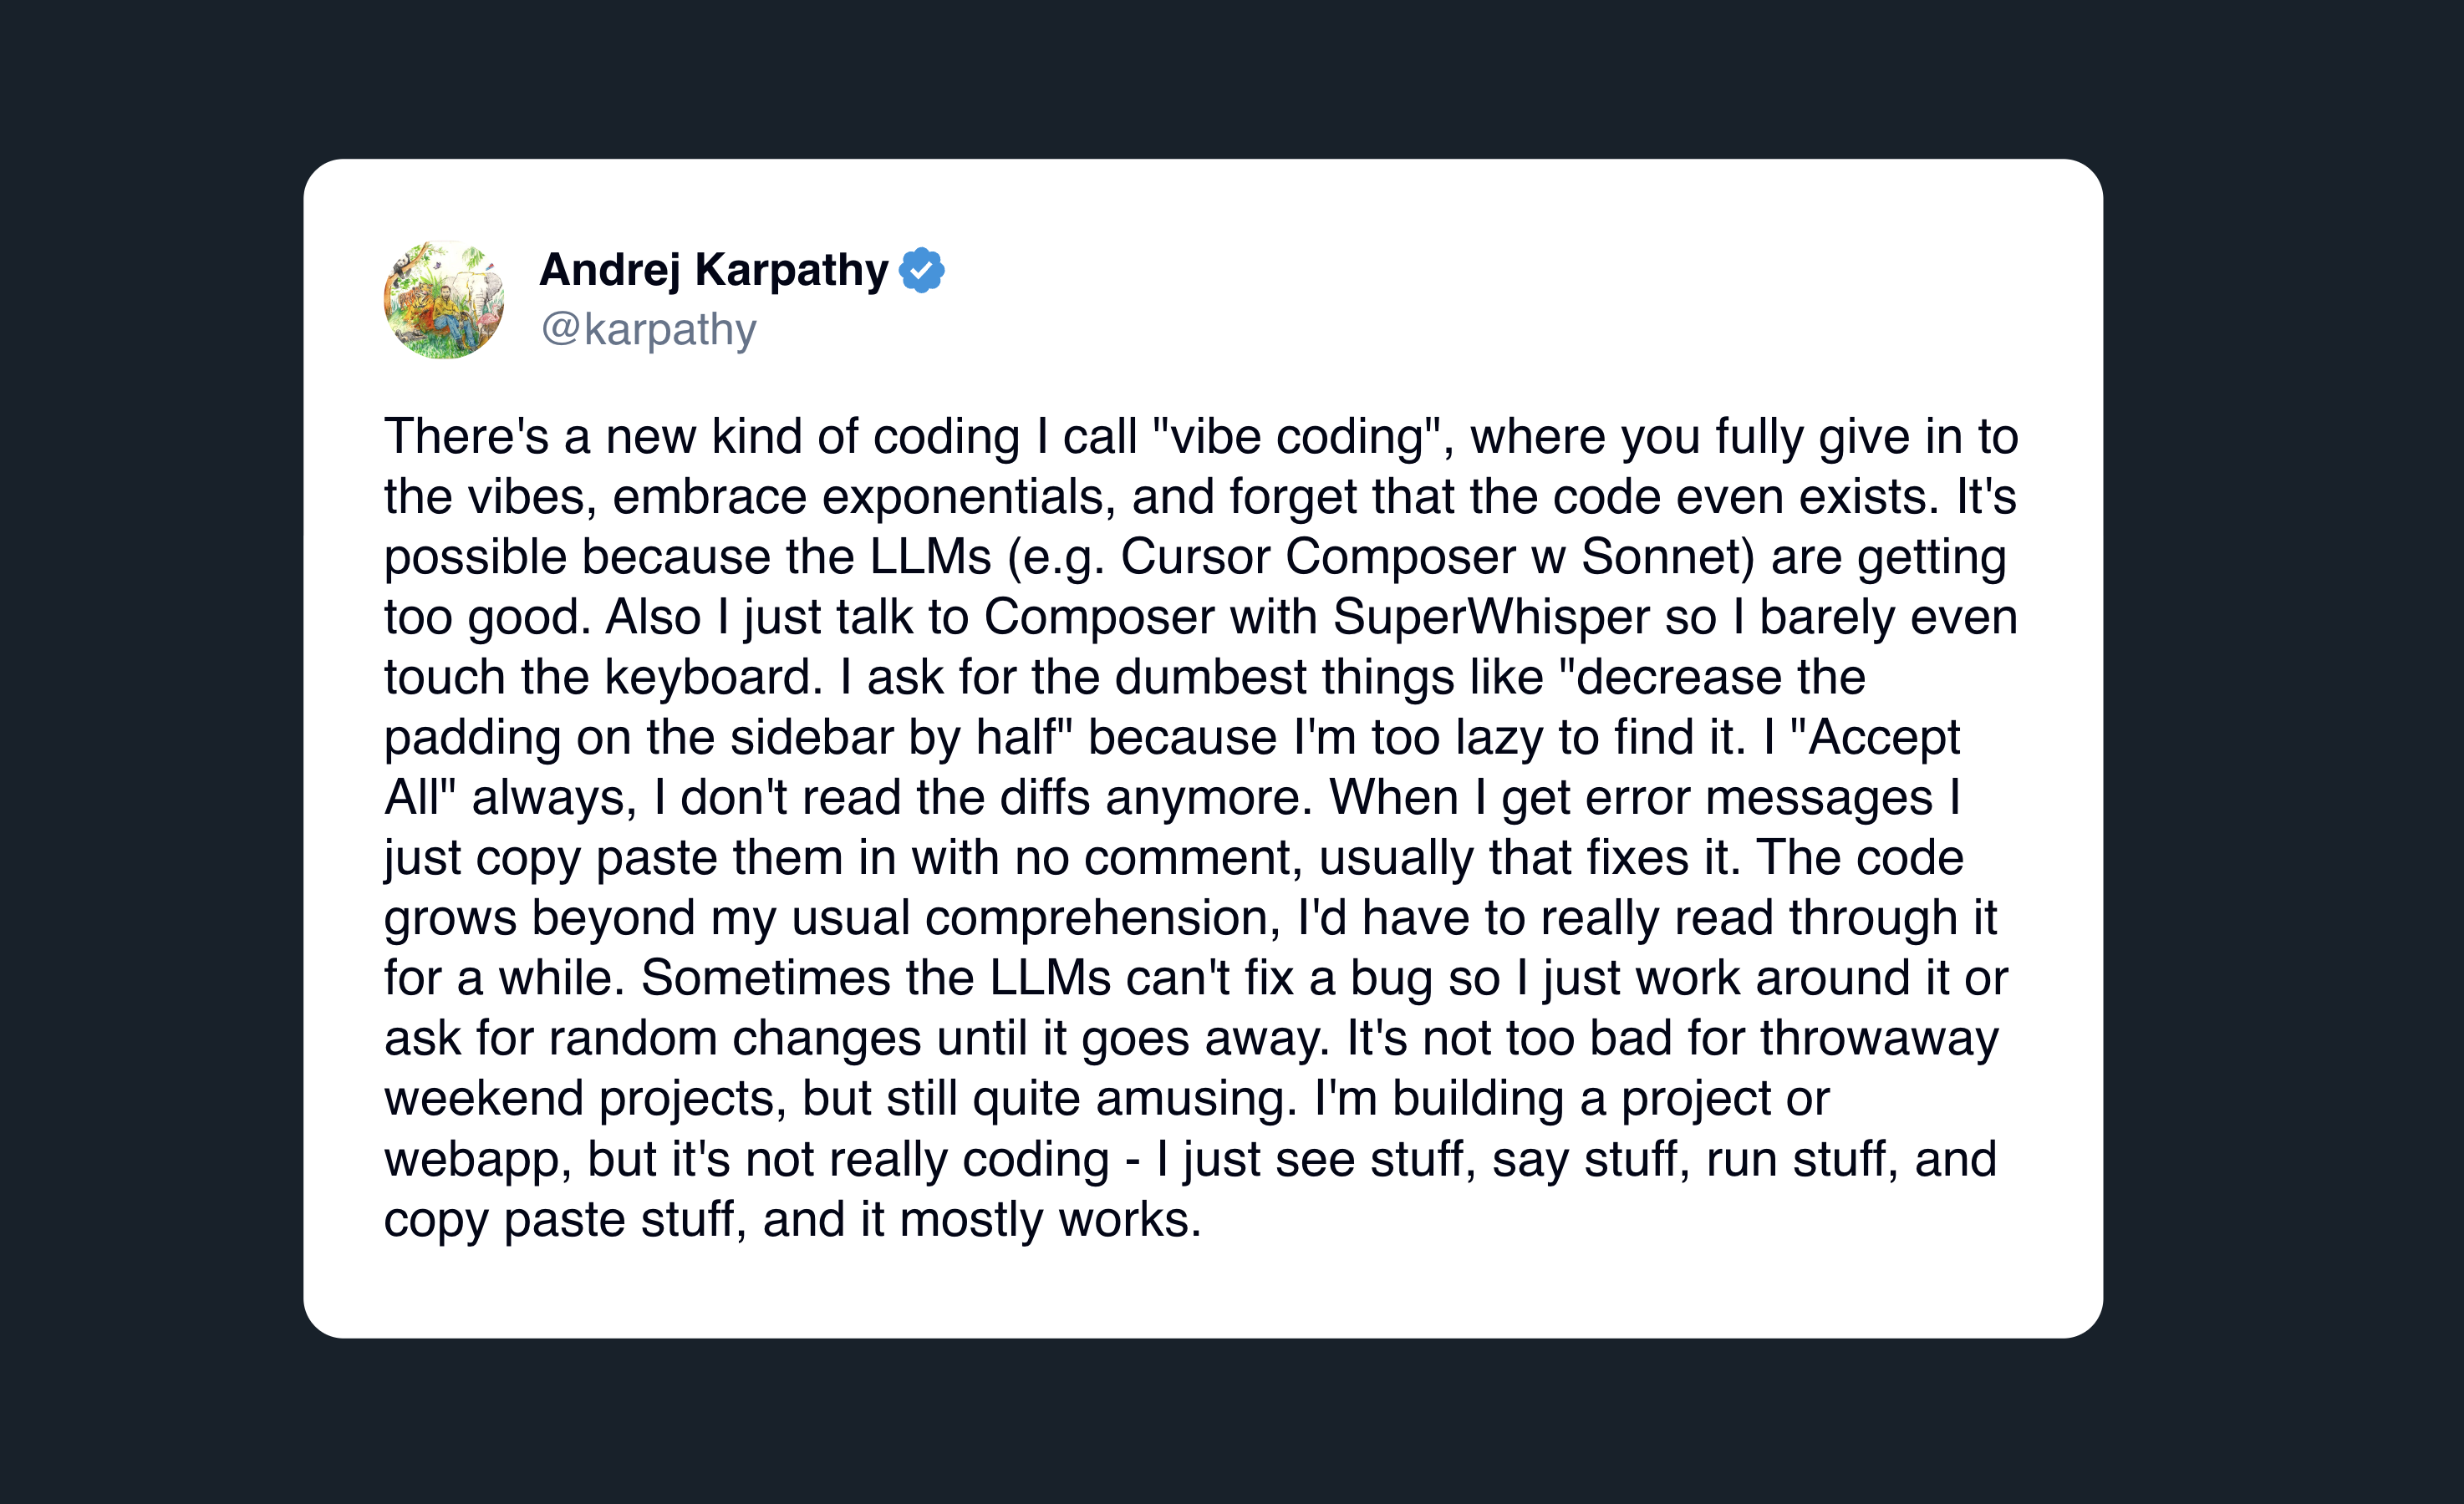
Task: Click the first word "There's" of the tweet
Action: (466, 437)
